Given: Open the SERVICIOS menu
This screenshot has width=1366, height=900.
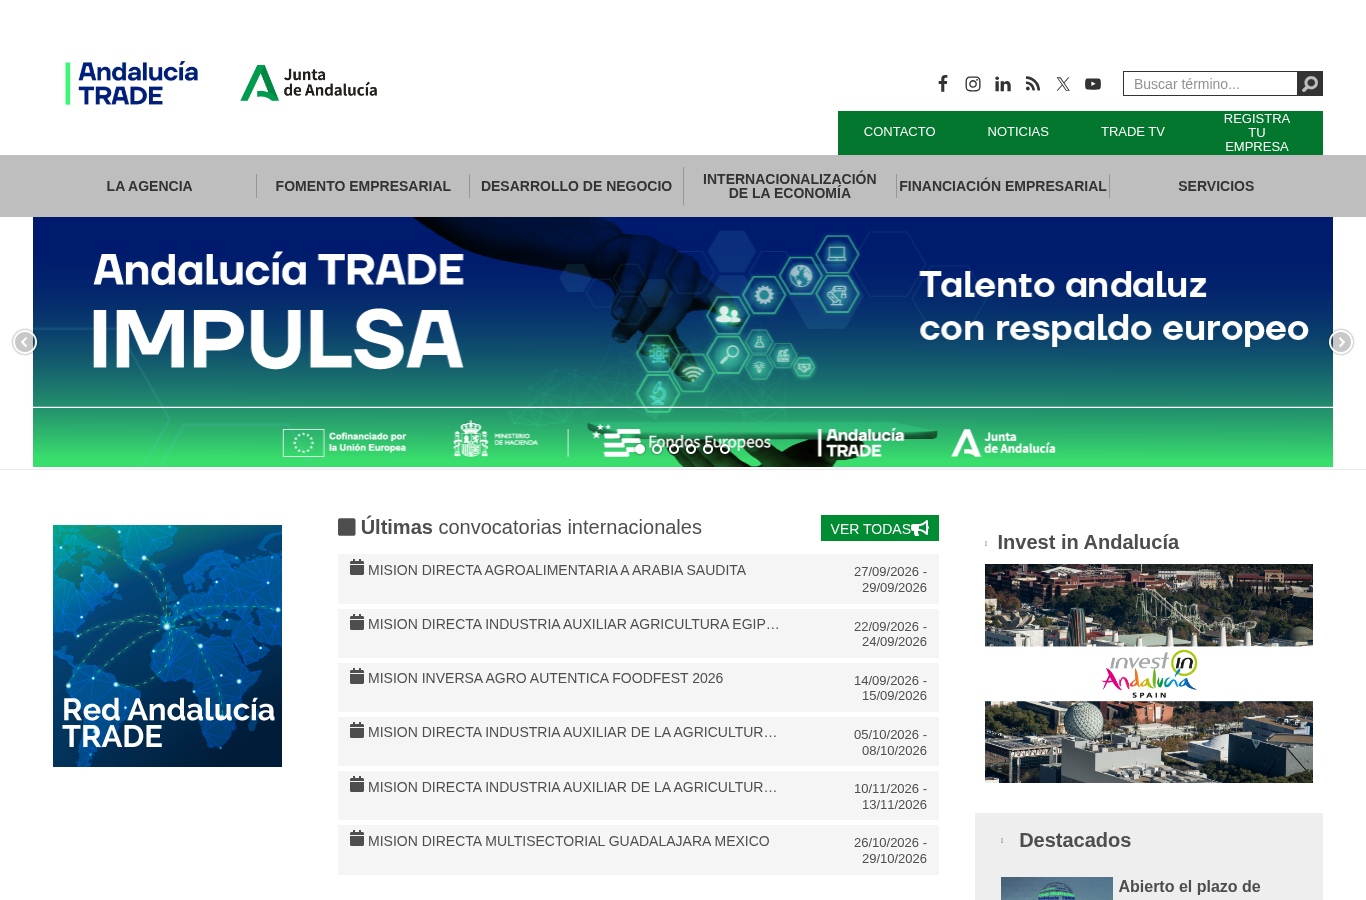Looking at the screenshot, I should (1216, 186).
